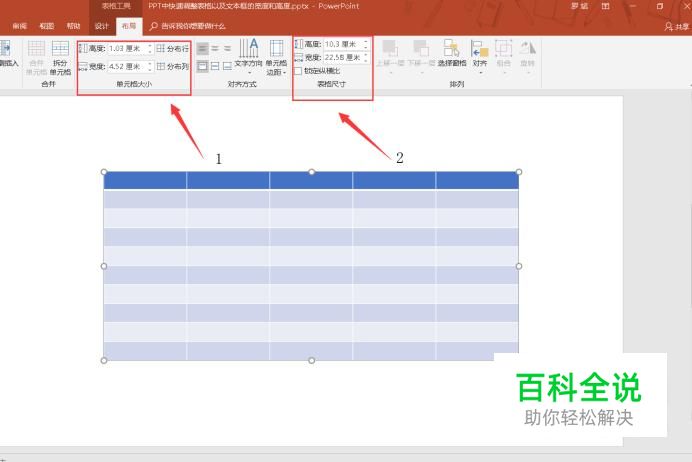Screen dimensions: 692x462
Task: Open the 选择窗格 (Selection Pane)
Action: tap(452, 54)
